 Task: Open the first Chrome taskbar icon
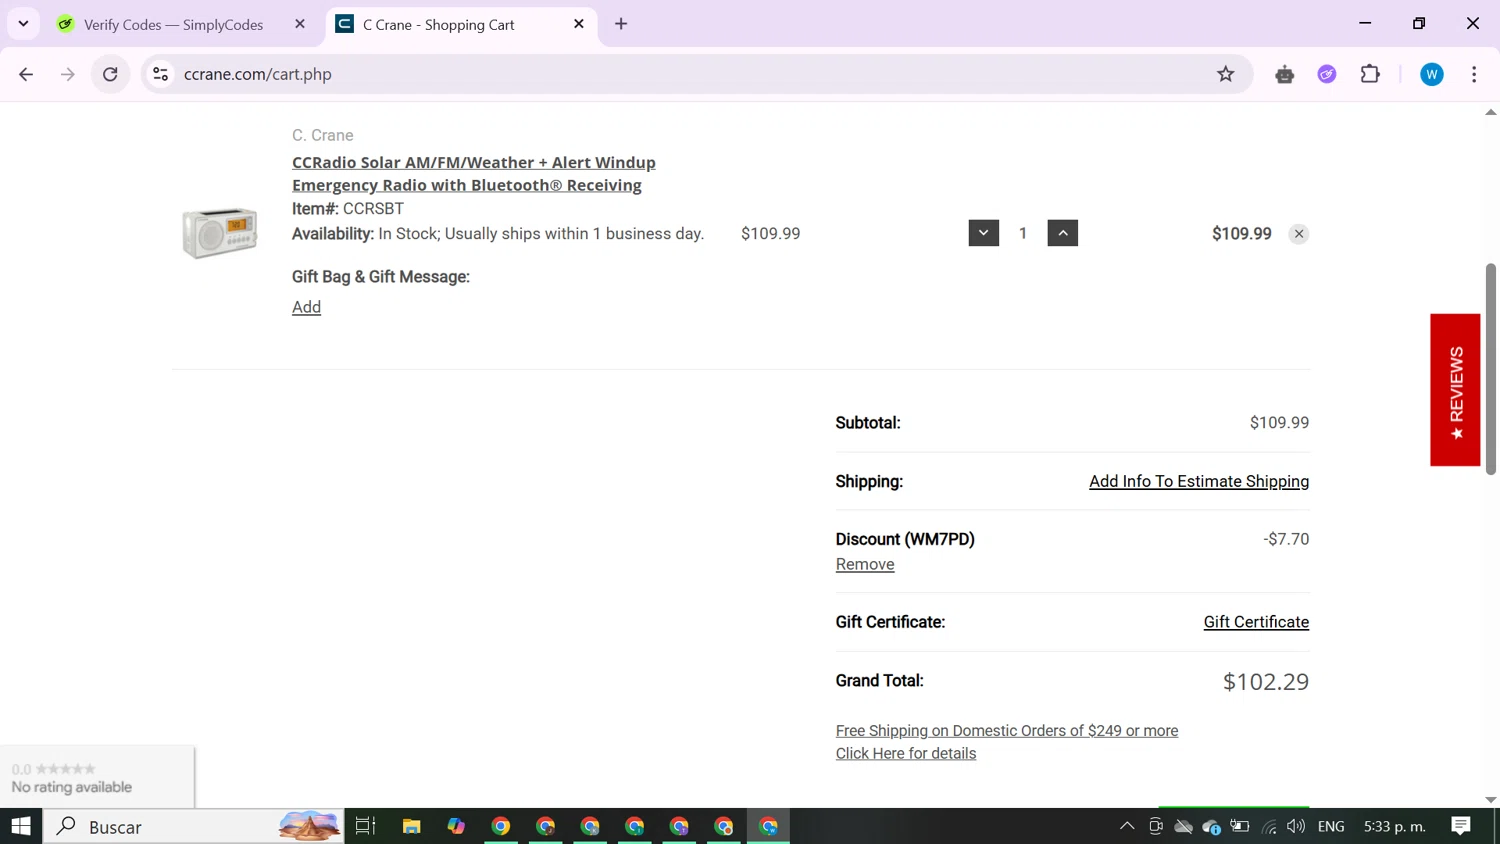pos(501,826)
